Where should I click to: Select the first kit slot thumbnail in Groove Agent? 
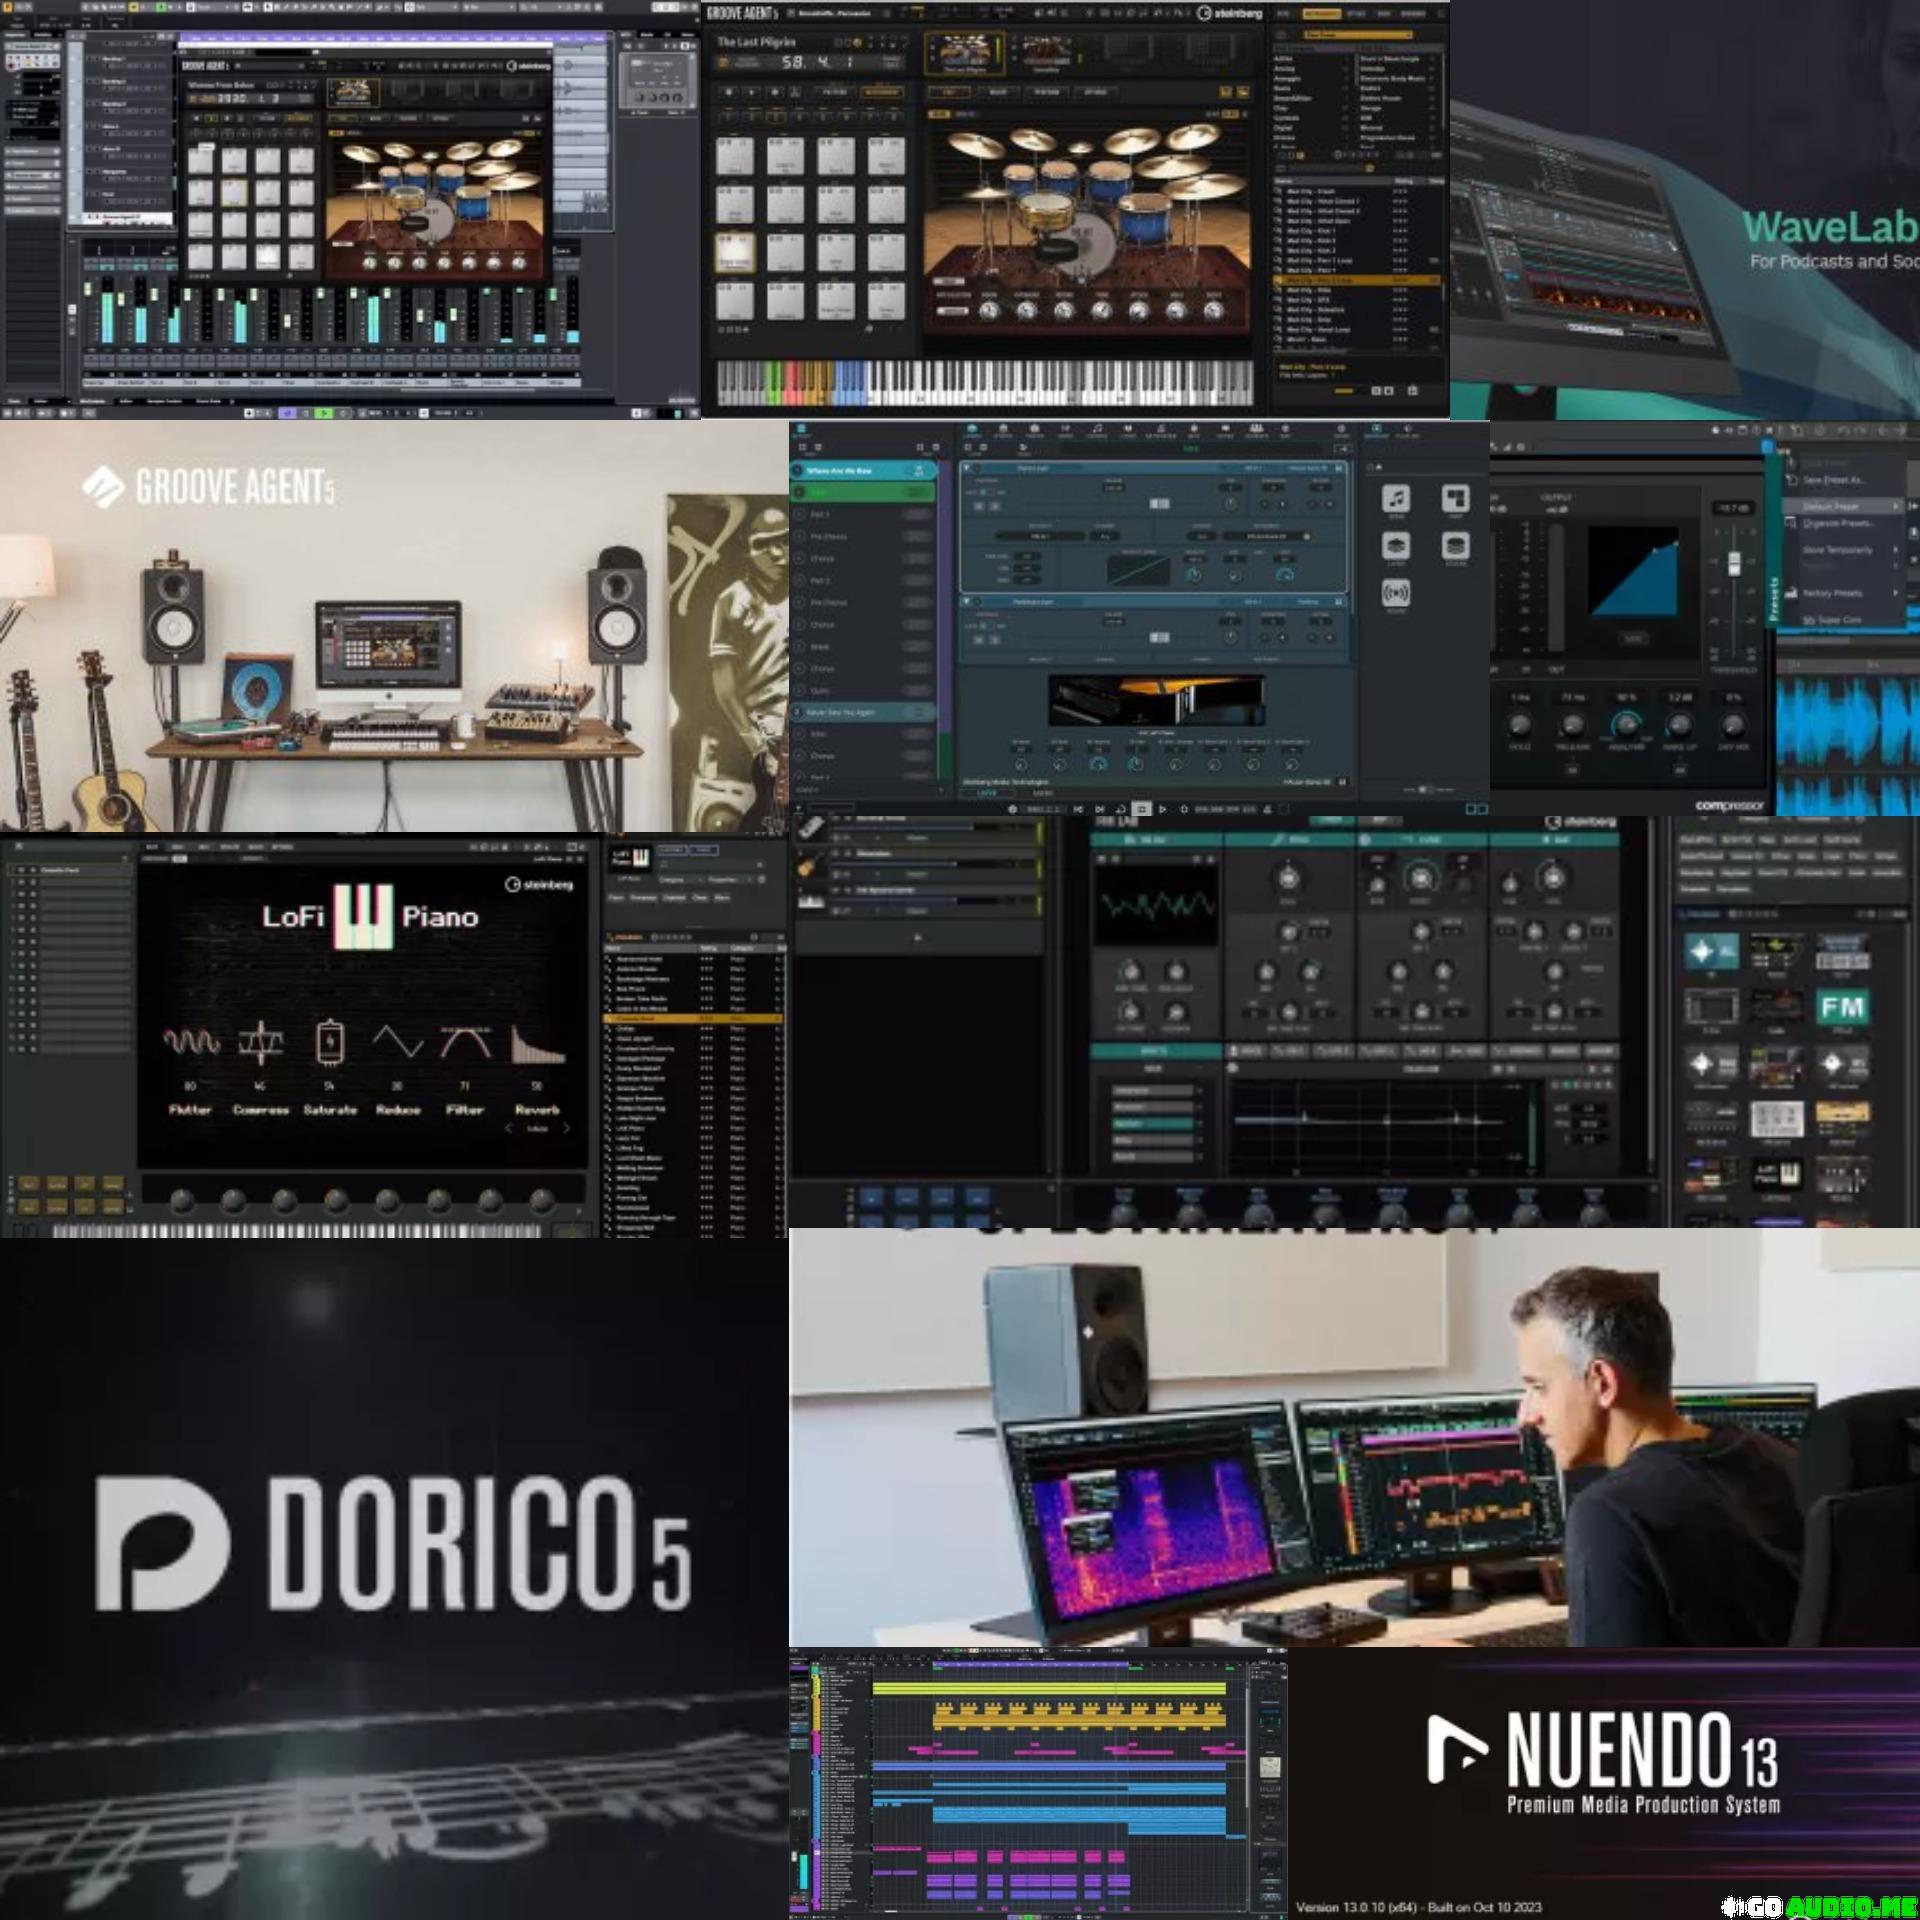click(x=964, y=53)
